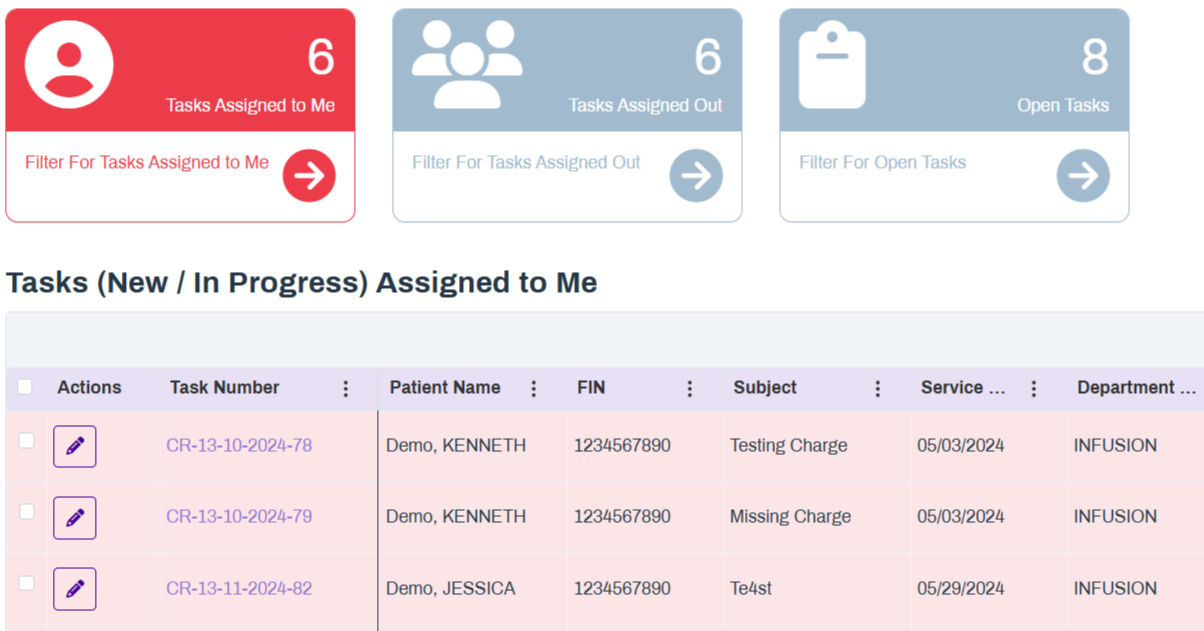Click the group people icon on card
The width and height of the screenshot is (1204, 631).
467,64
